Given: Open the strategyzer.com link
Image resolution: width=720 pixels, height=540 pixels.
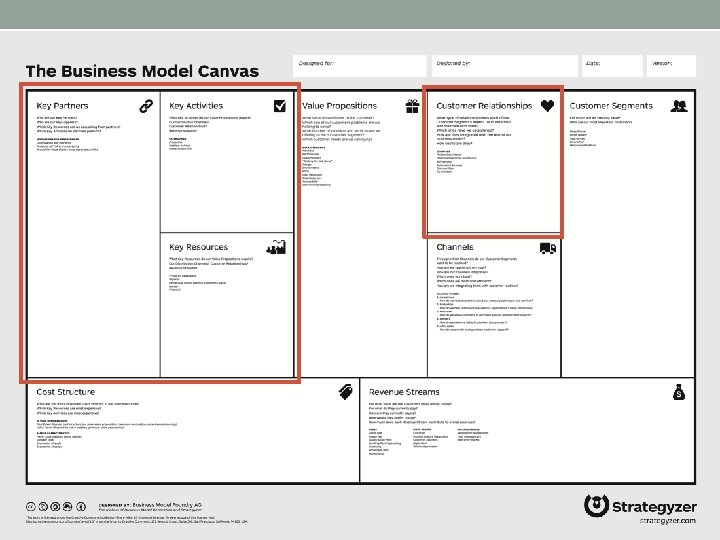Looking at the screenshot, I should coord(667,521).
